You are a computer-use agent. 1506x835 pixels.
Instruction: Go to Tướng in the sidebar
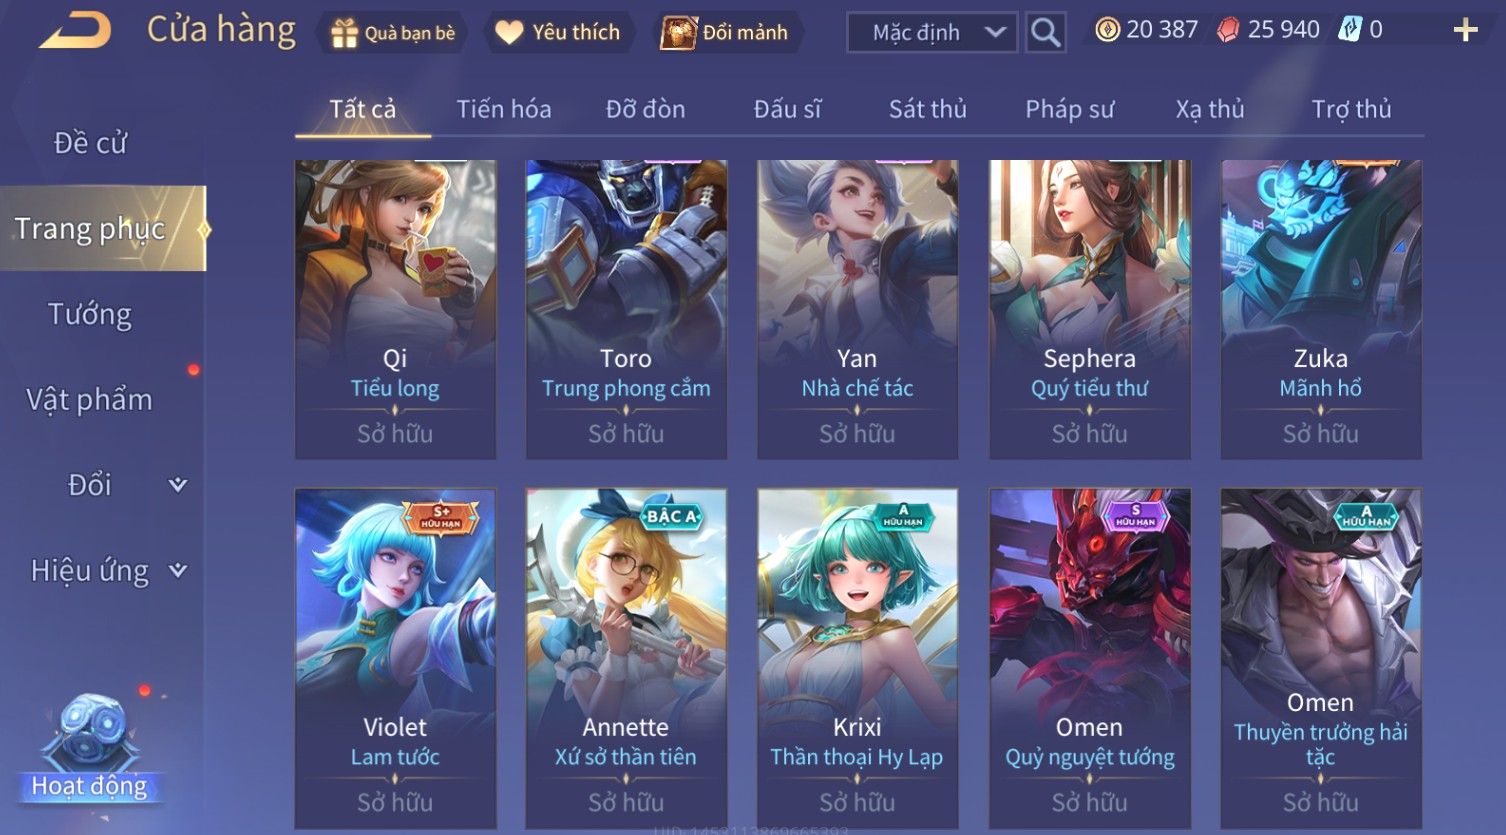(x=90, y=314)
